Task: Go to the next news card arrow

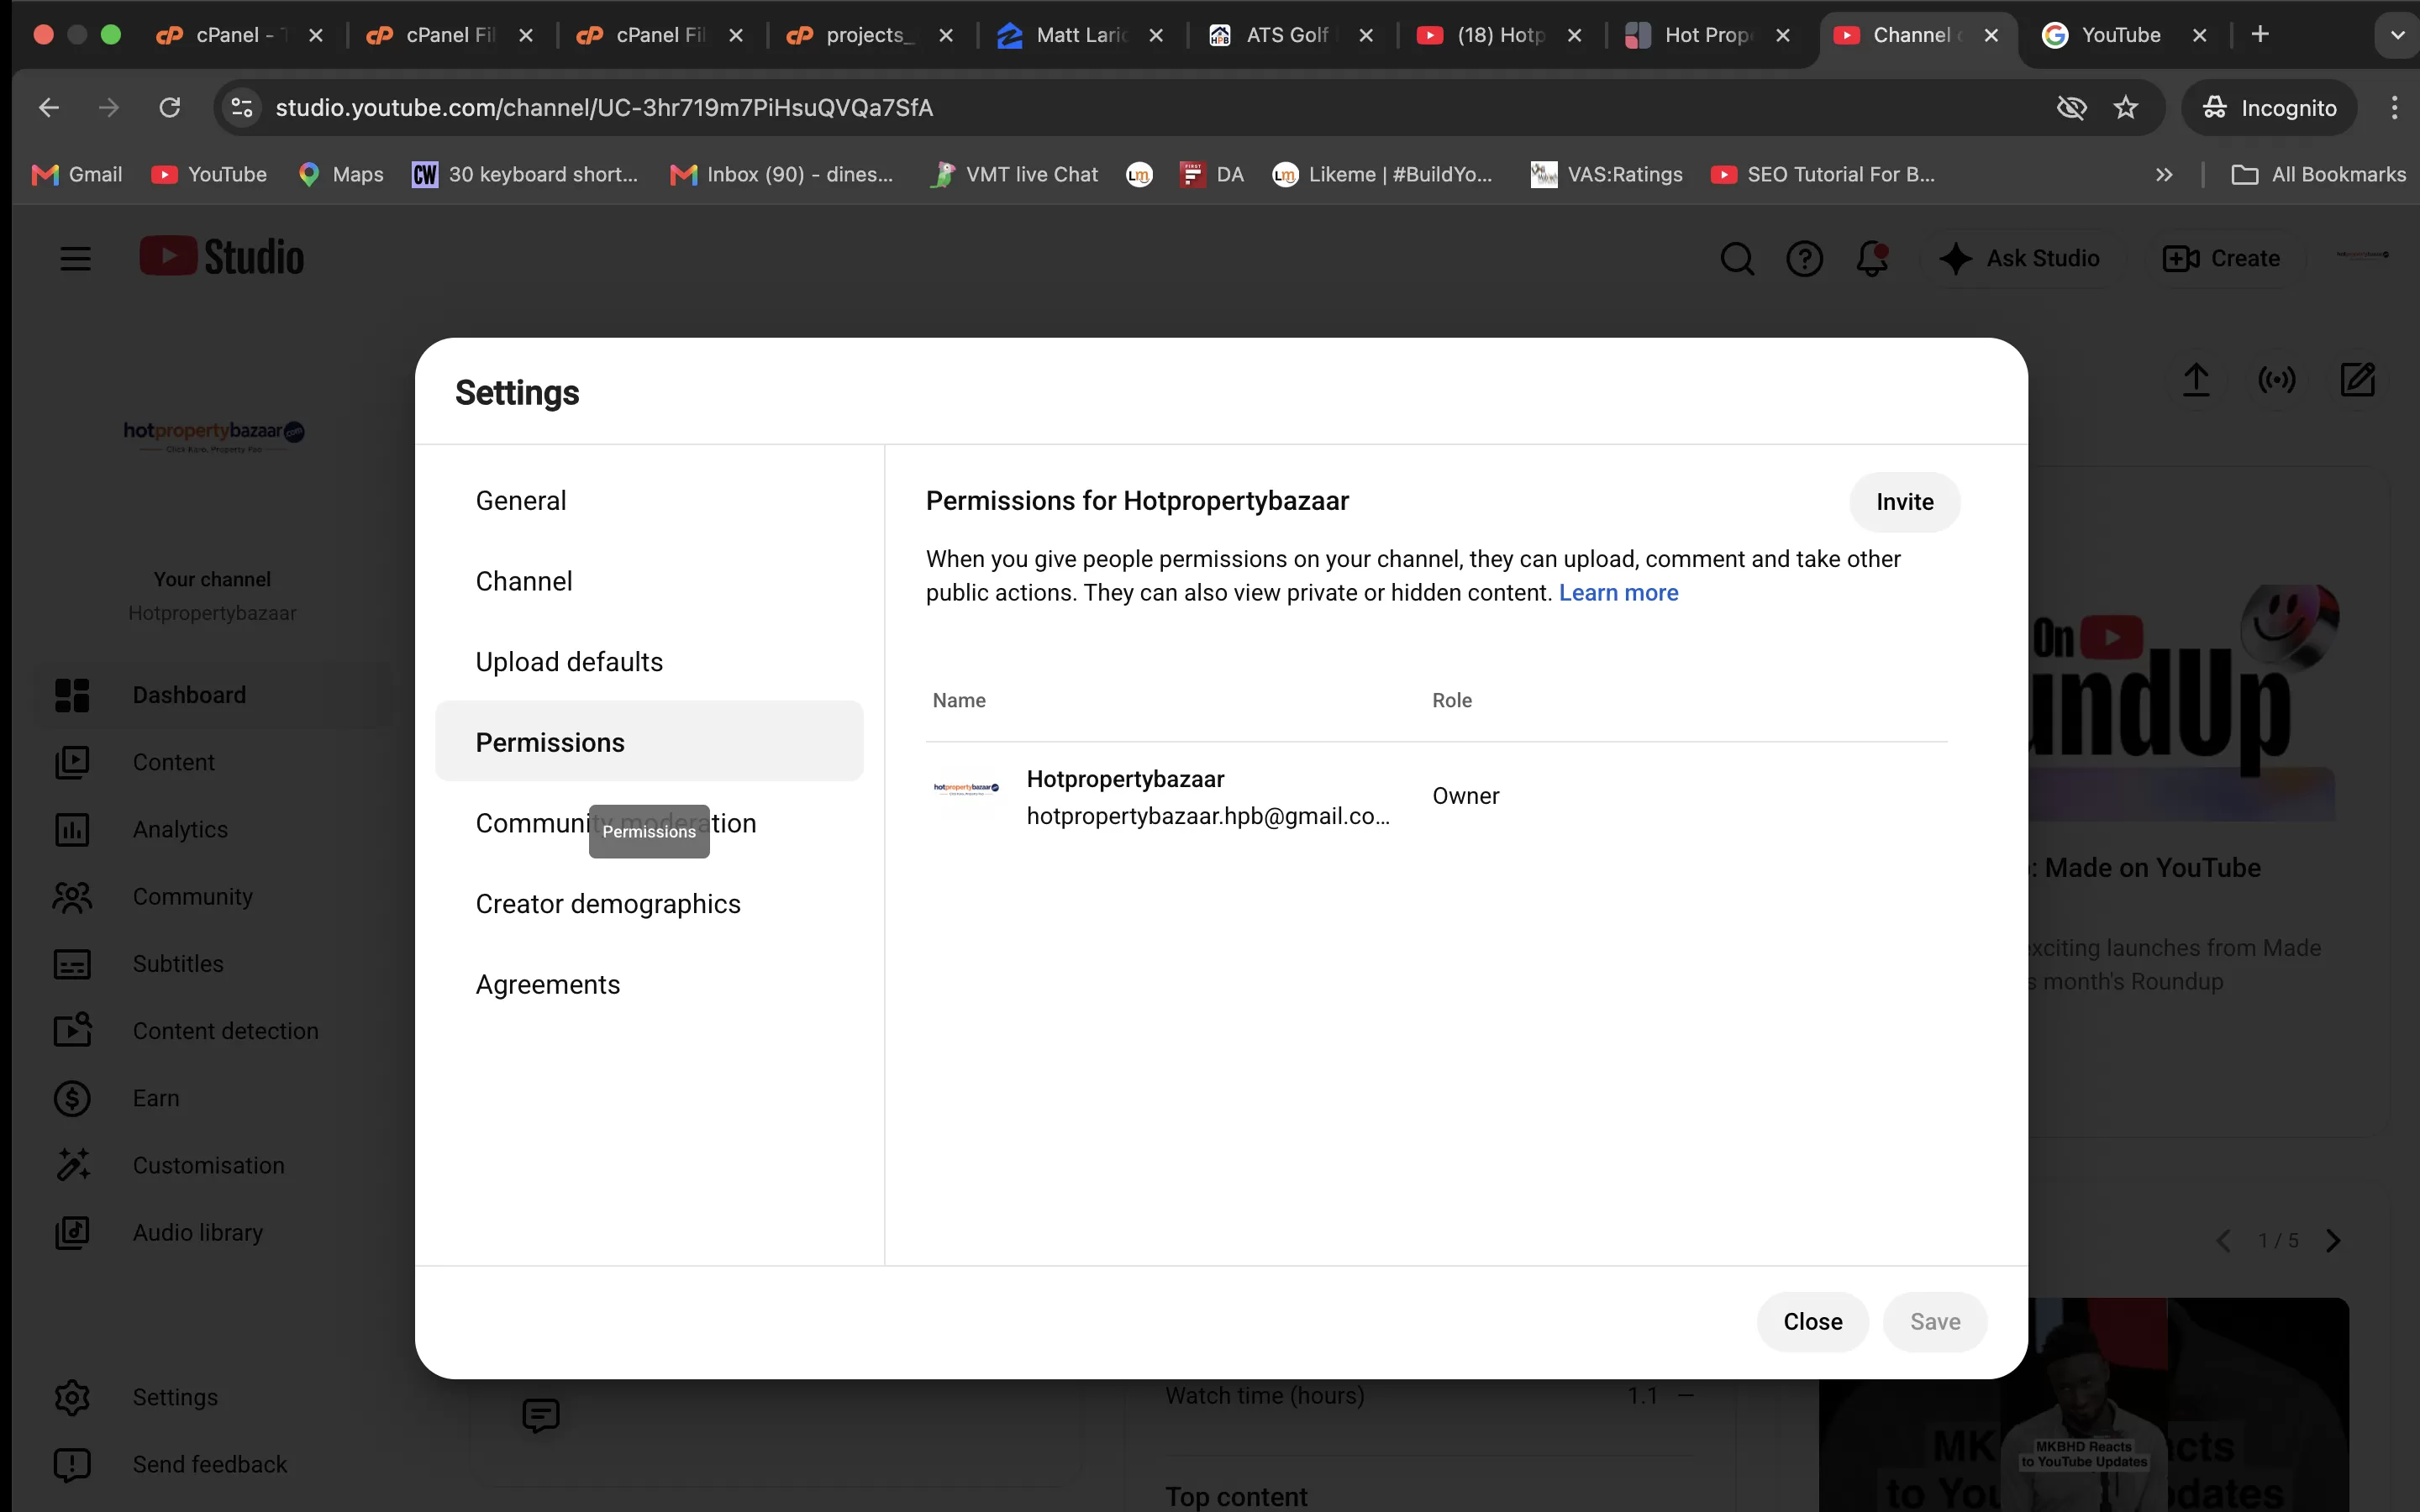Action: (2333, 1241)
